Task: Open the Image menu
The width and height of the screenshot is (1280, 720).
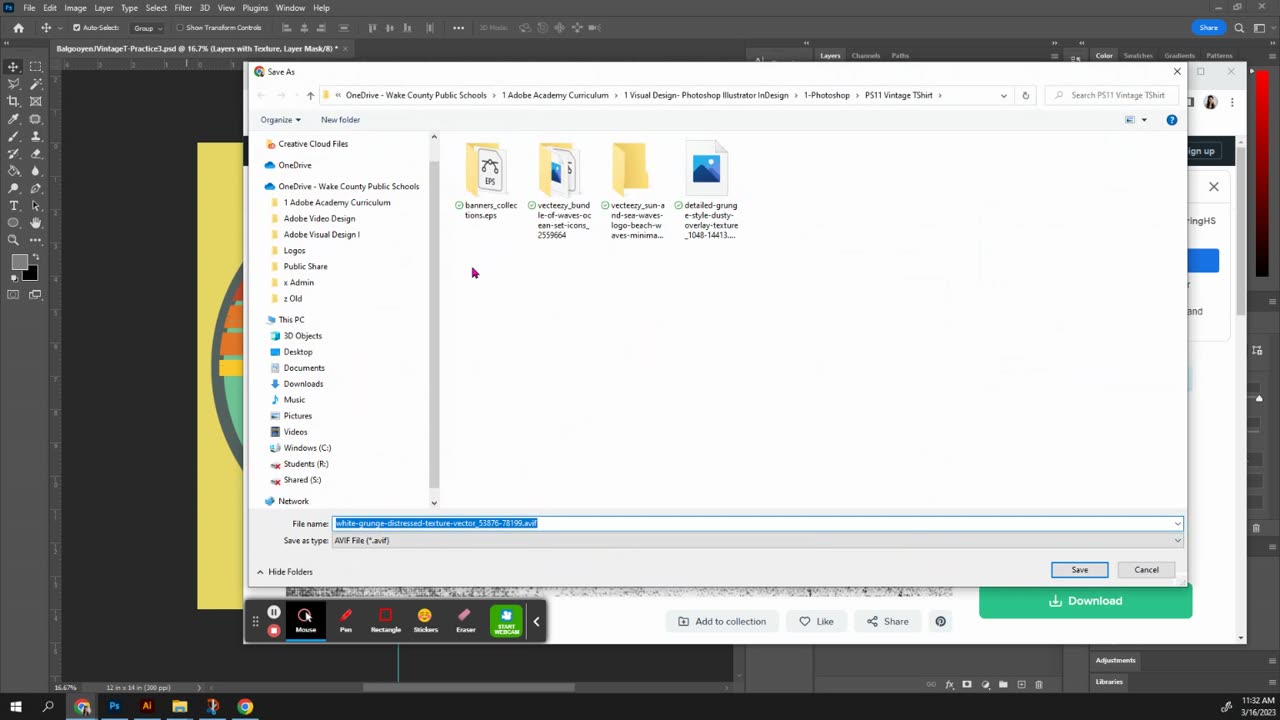Action: point(75,8)
